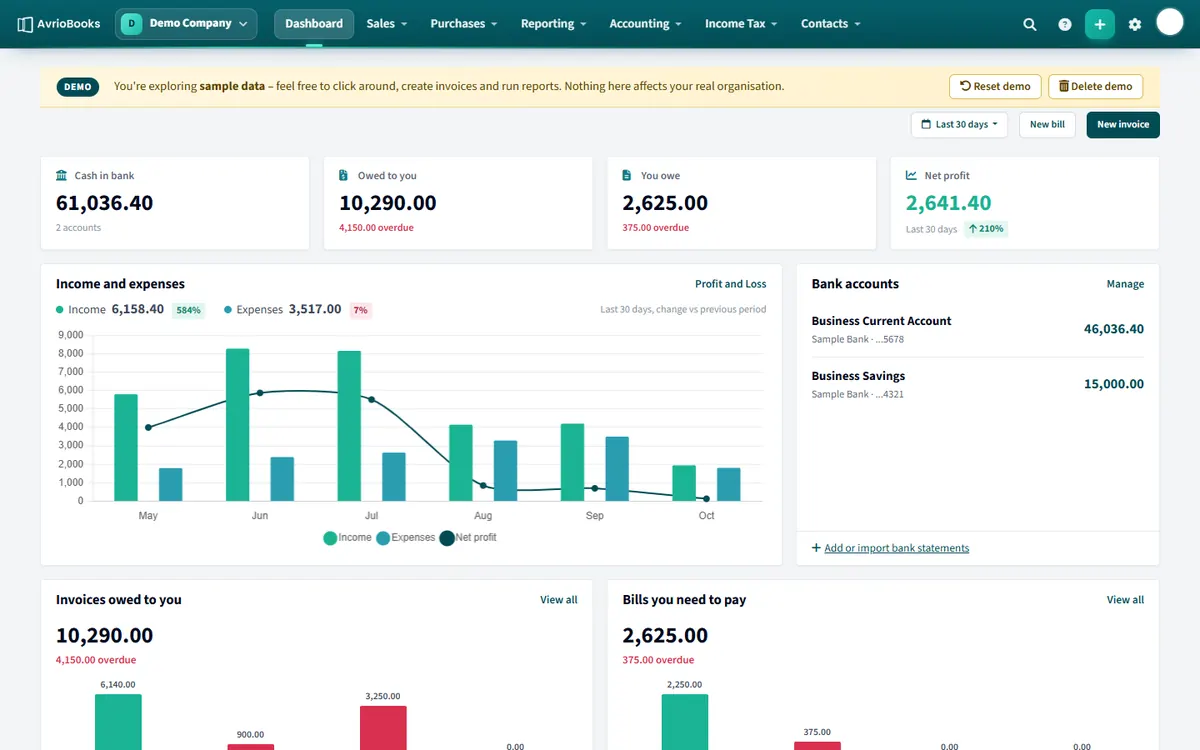The height and width of the screenshot is (750, 1200).
Task: Toggle the Income legend marker under the chart
Action: click(330, 538)
